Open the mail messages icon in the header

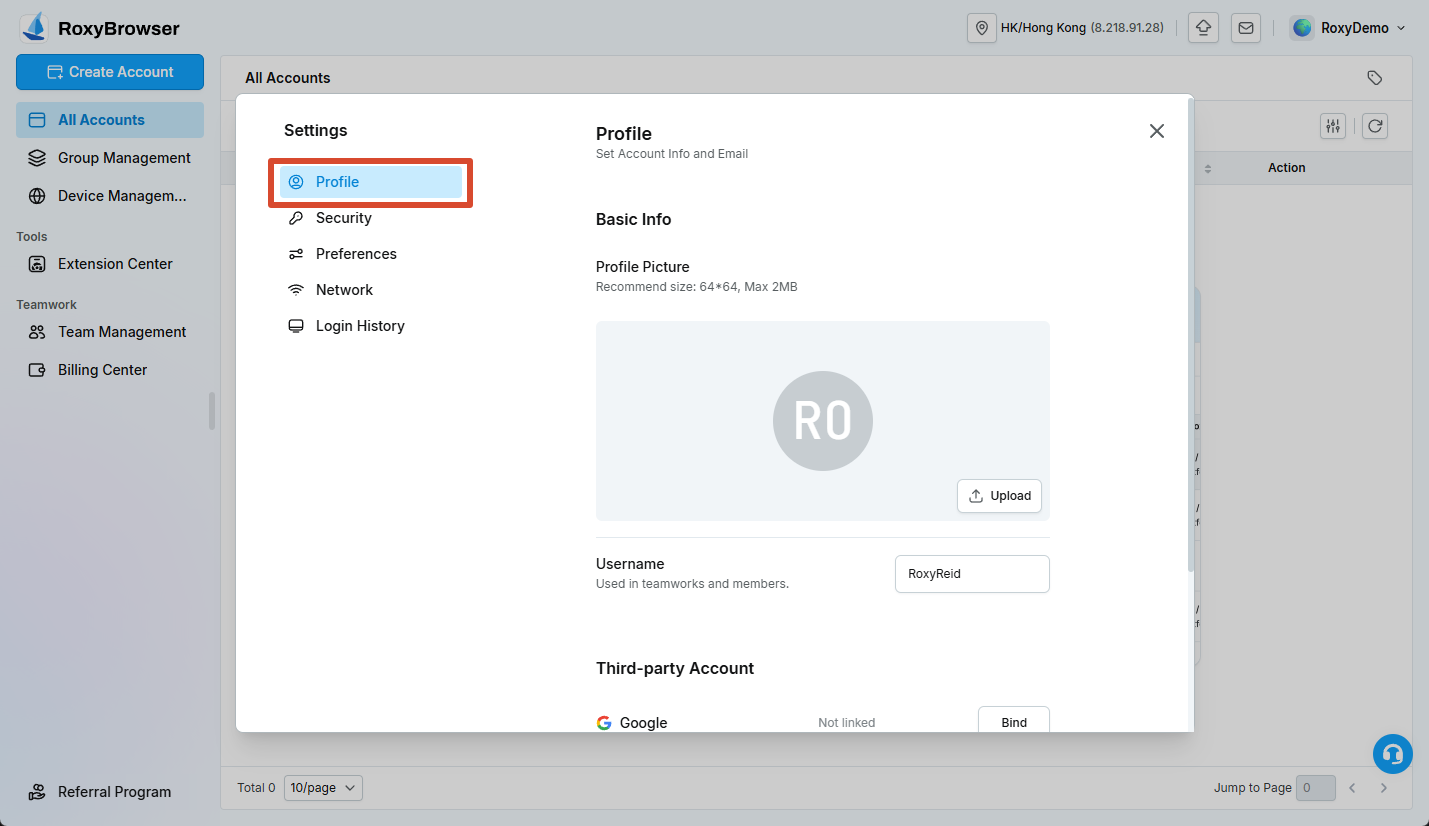tap(1246, 28)
